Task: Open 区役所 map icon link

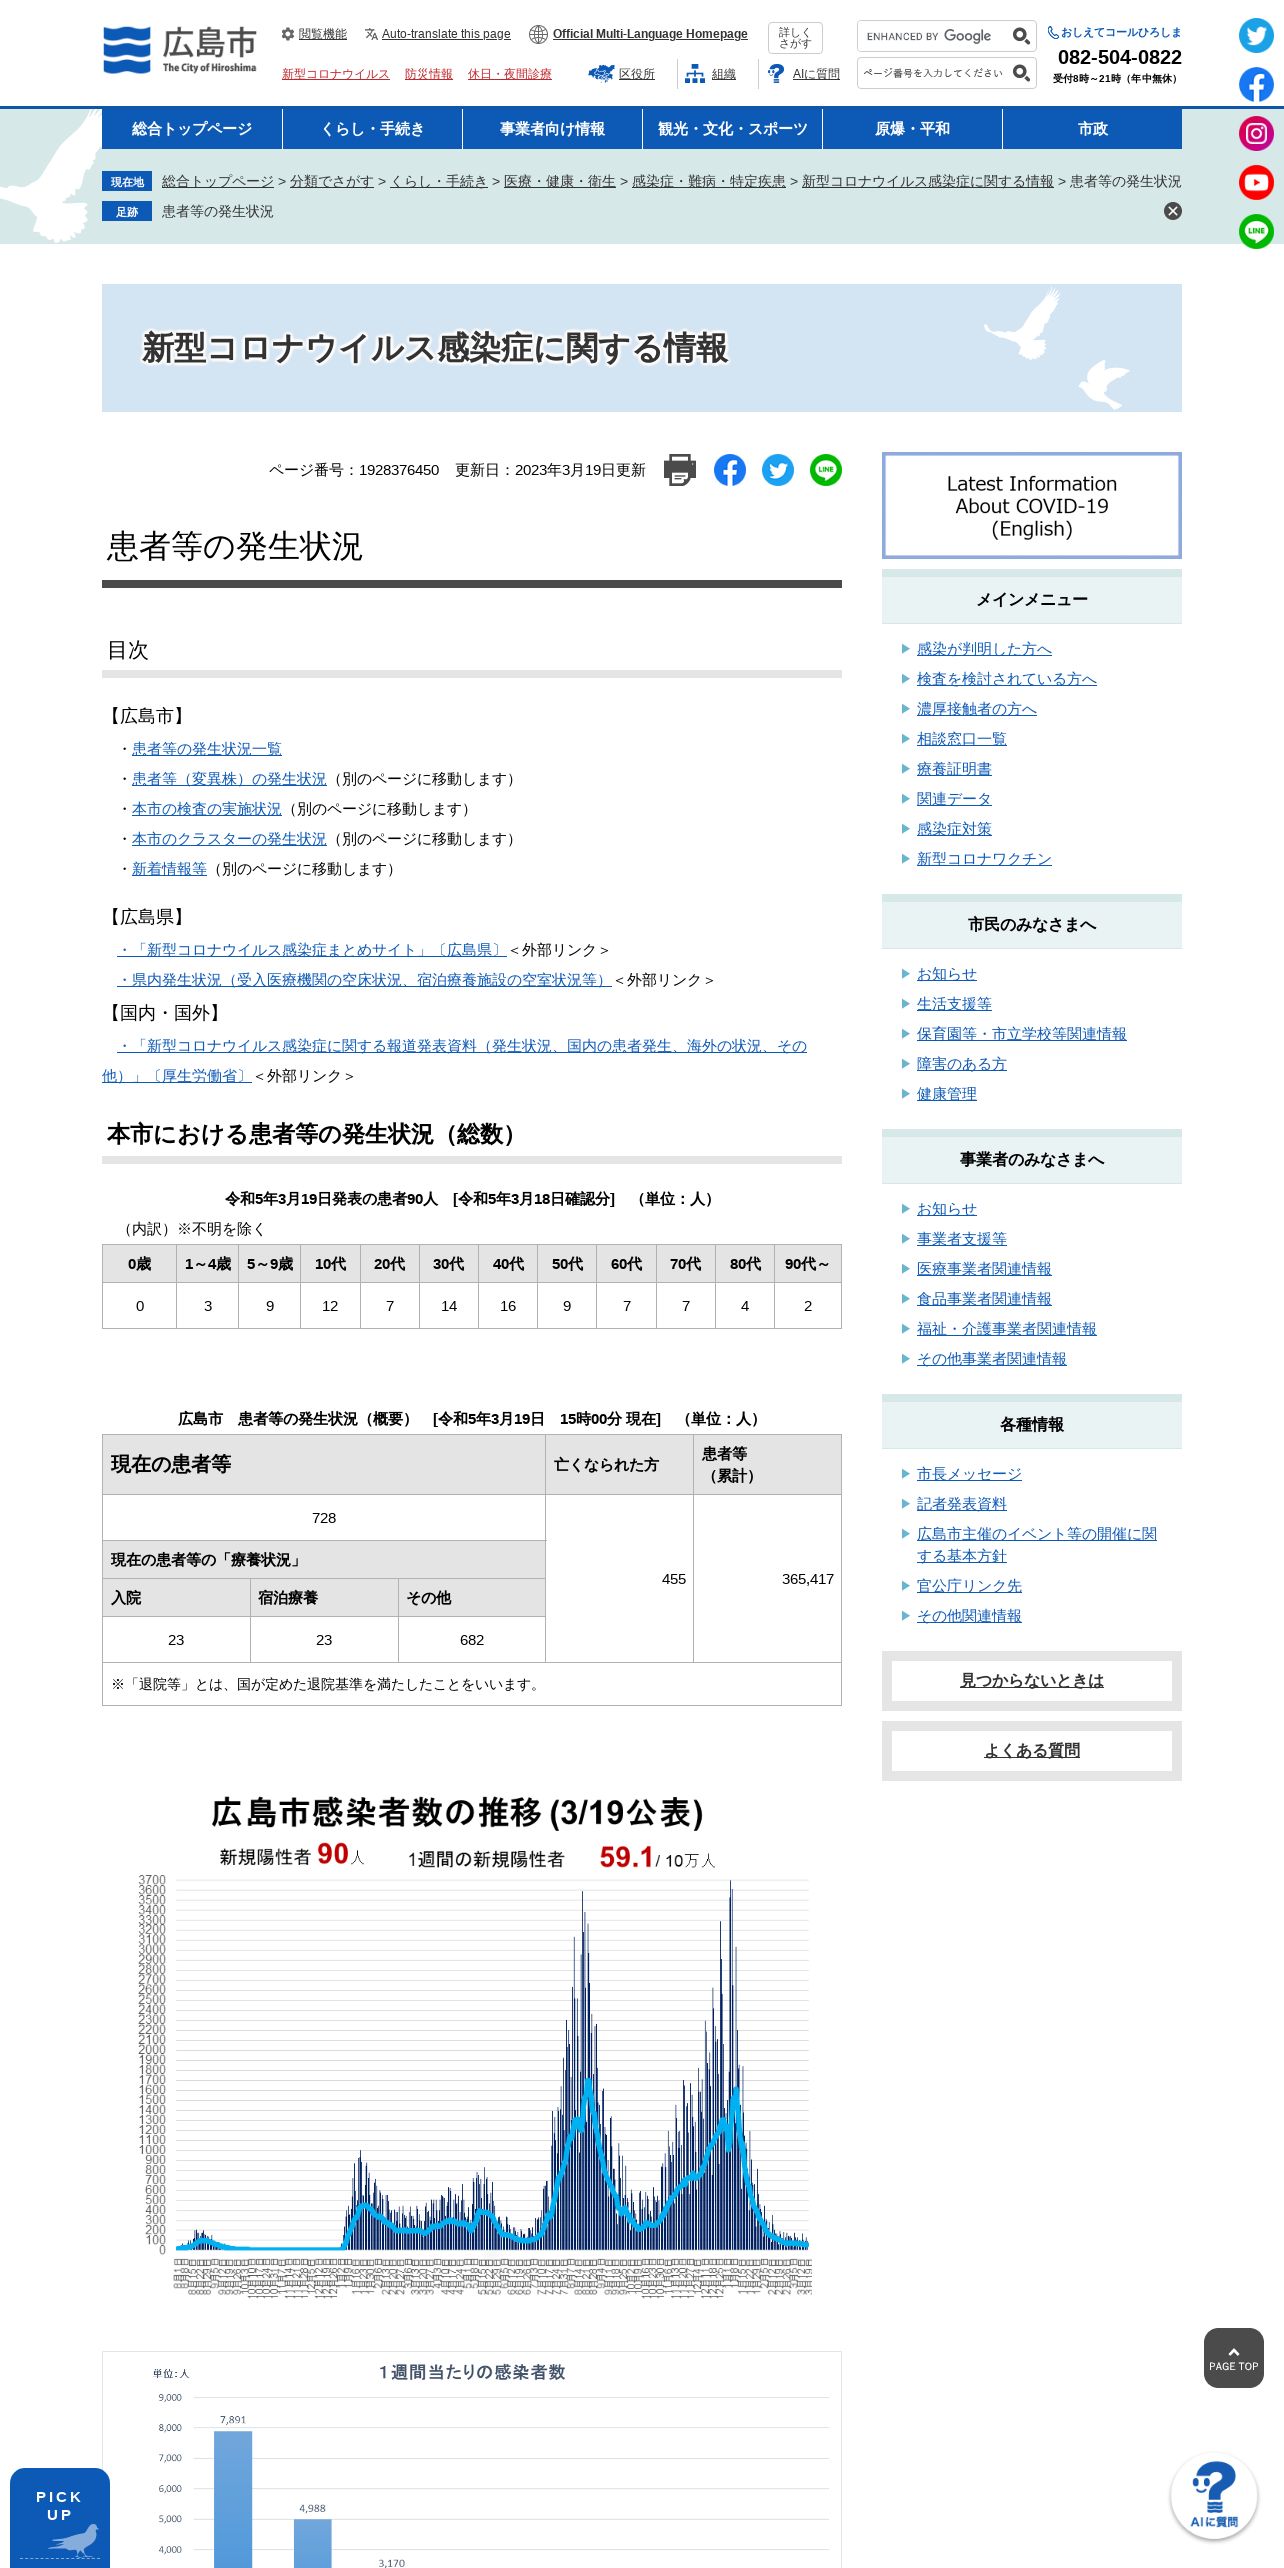Action: [622, 74]
